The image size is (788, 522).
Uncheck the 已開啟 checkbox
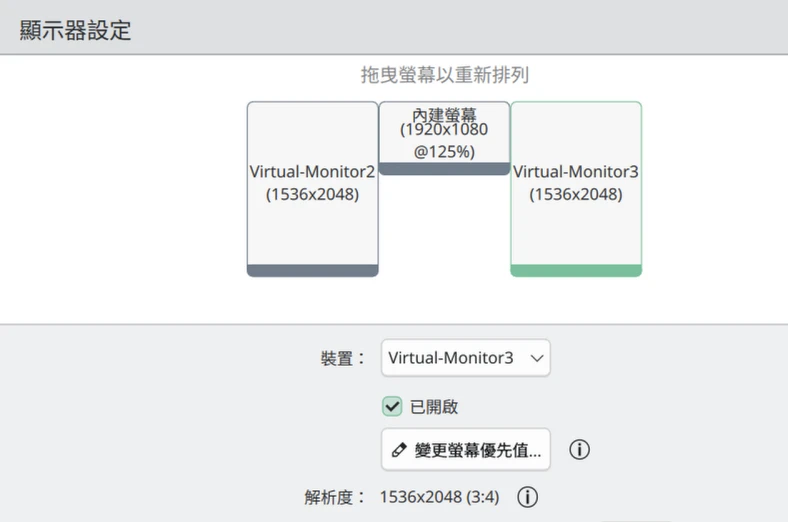tap(393, 407)
